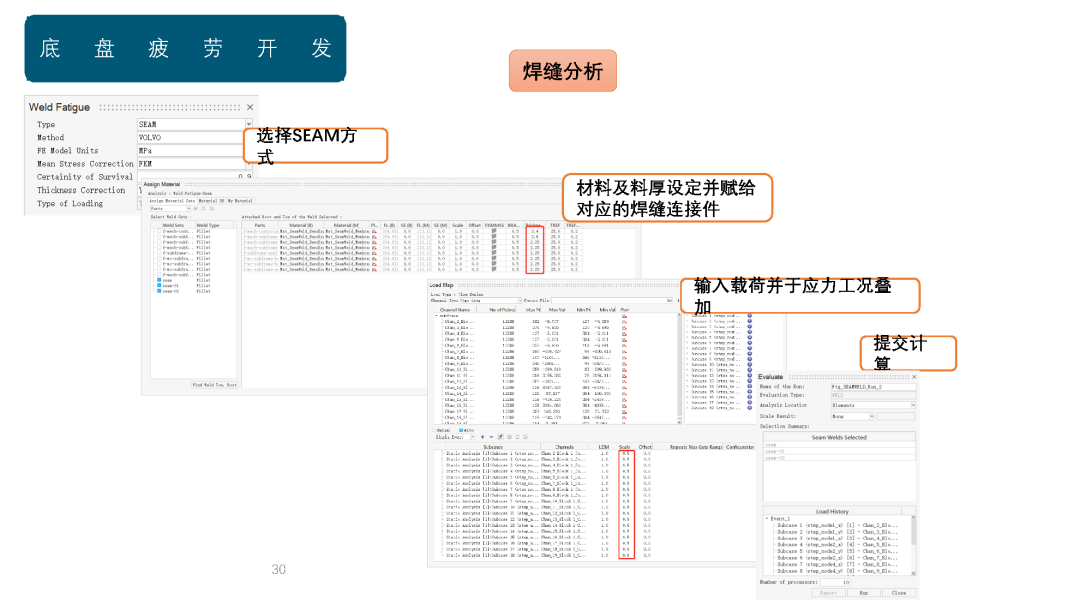Edit the Name of the Run field
The height and width of the screenshot is (611, 1080).
(873, 387)
